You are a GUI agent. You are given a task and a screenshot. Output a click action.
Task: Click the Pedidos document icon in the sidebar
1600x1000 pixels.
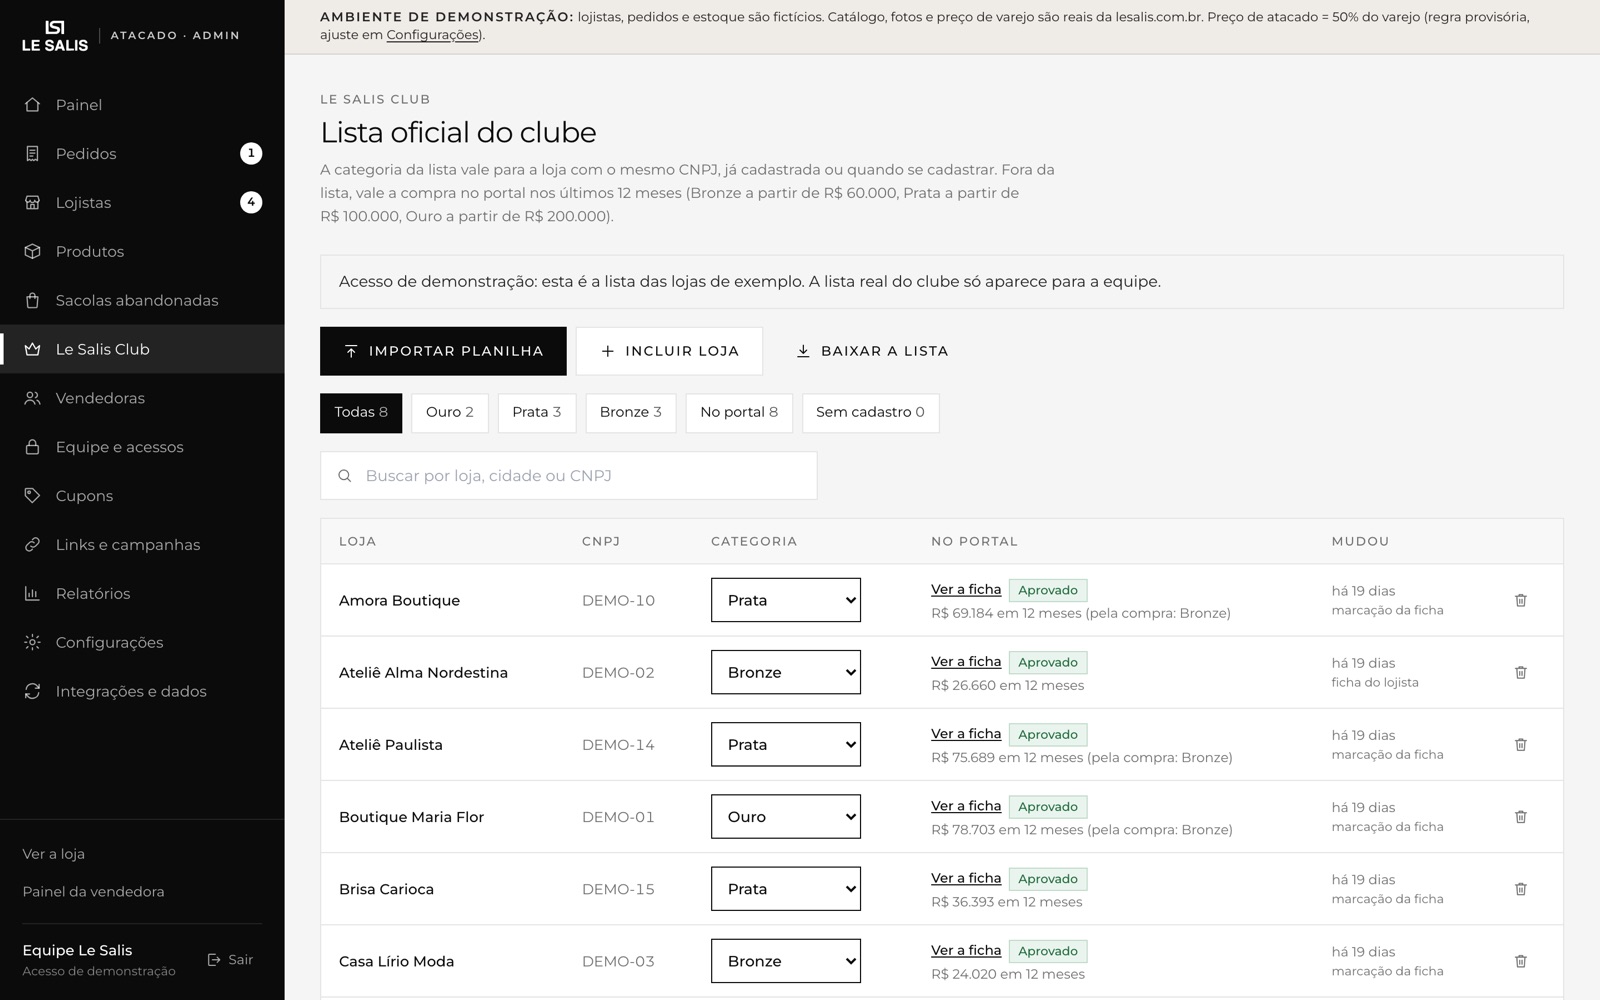[32, 154]
